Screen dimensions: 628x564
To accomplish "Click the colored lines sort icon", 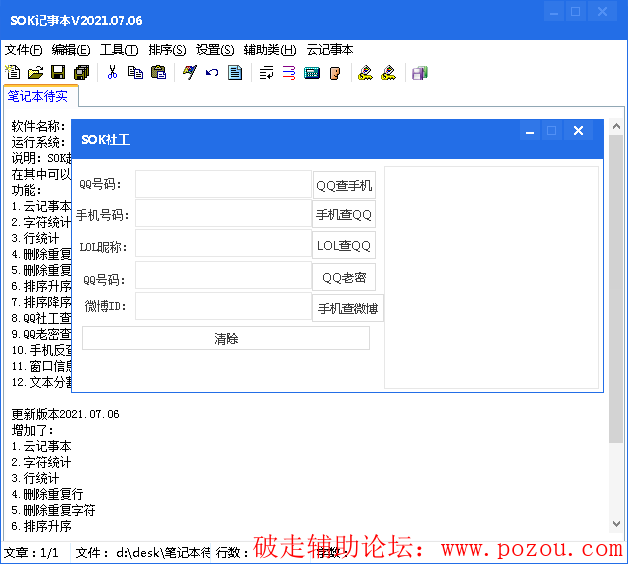I will [x=289, y=73].
